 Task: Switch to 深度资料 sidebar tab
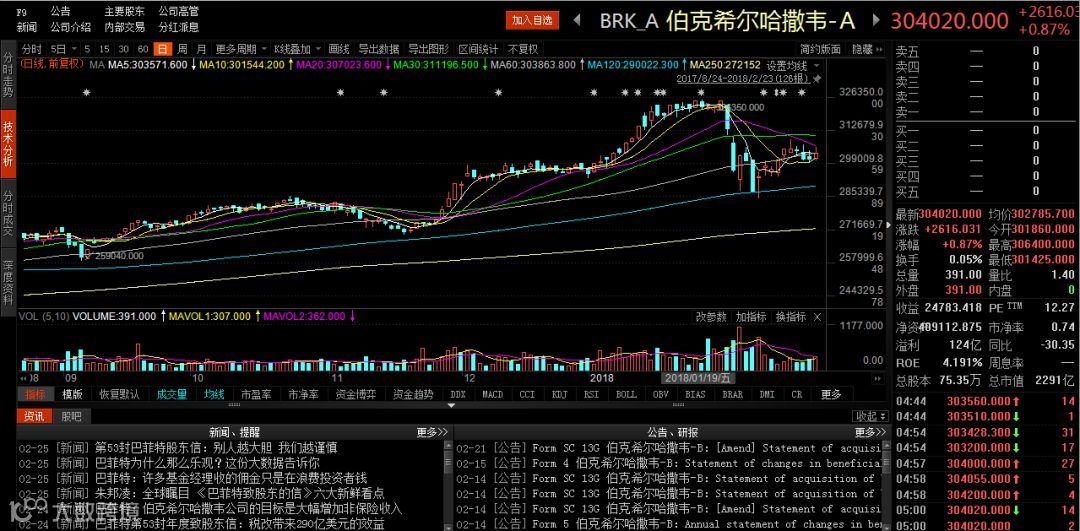pos(8,282)
